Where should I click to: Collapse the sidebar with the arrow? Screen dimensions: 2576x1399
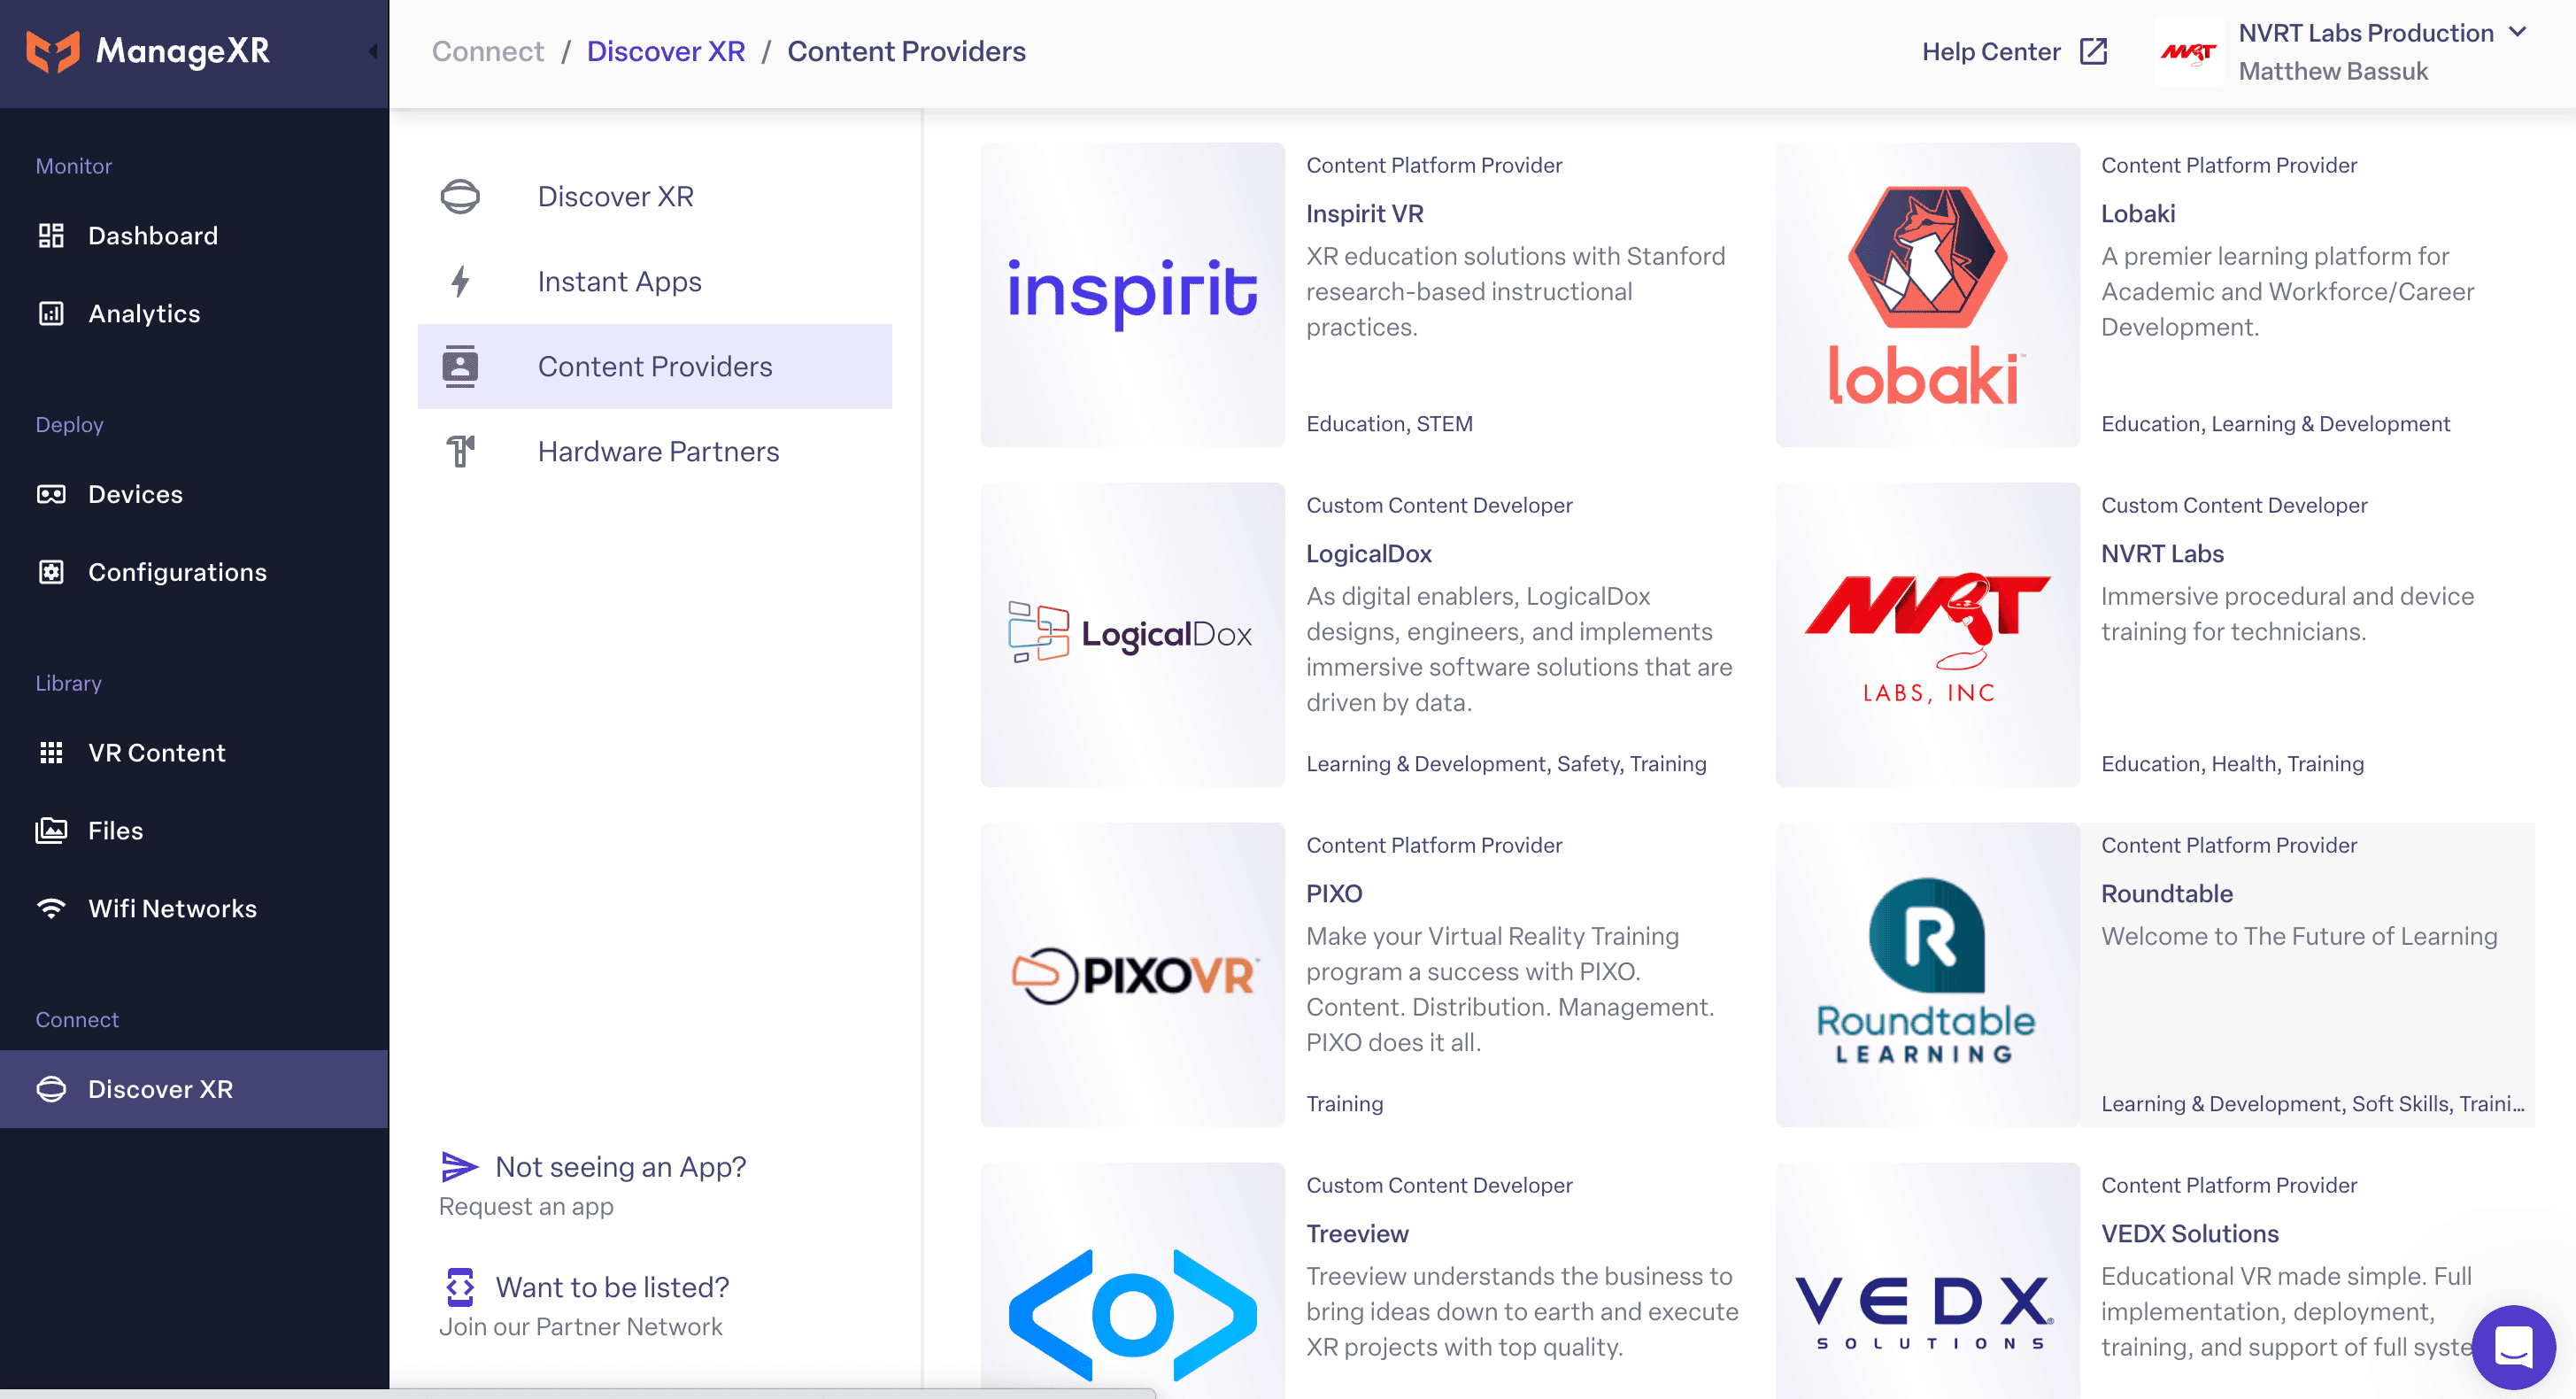point(373,51)
